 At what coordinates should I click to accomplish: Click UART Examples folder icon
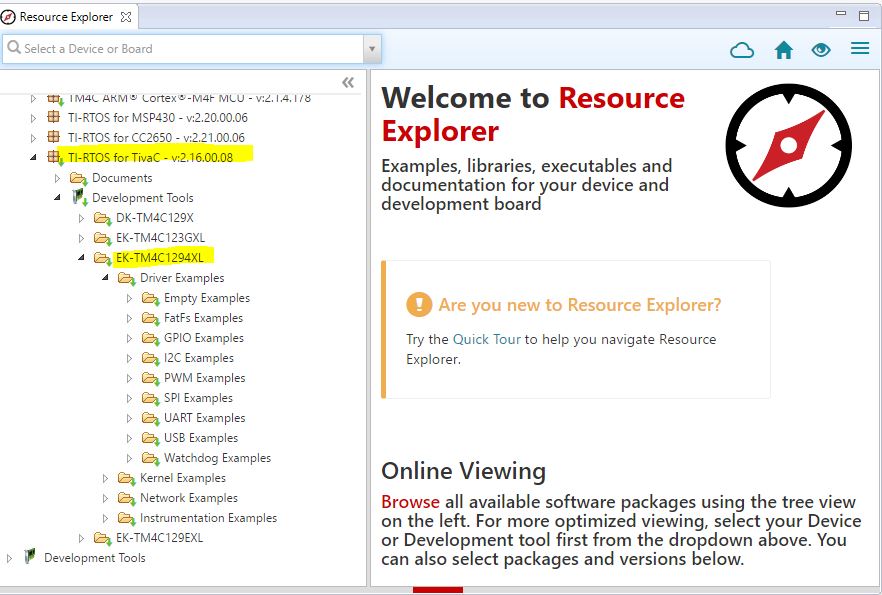(x=151, y=418)
